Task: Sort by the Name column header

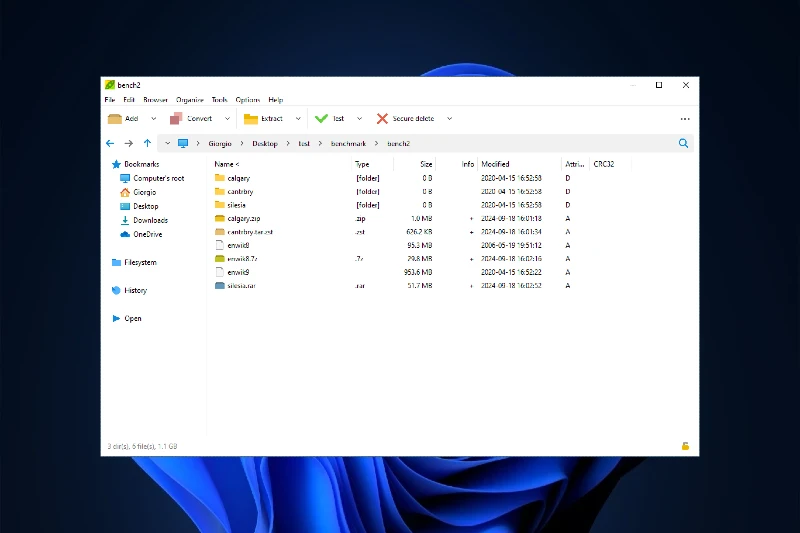Action: [227, 164]
